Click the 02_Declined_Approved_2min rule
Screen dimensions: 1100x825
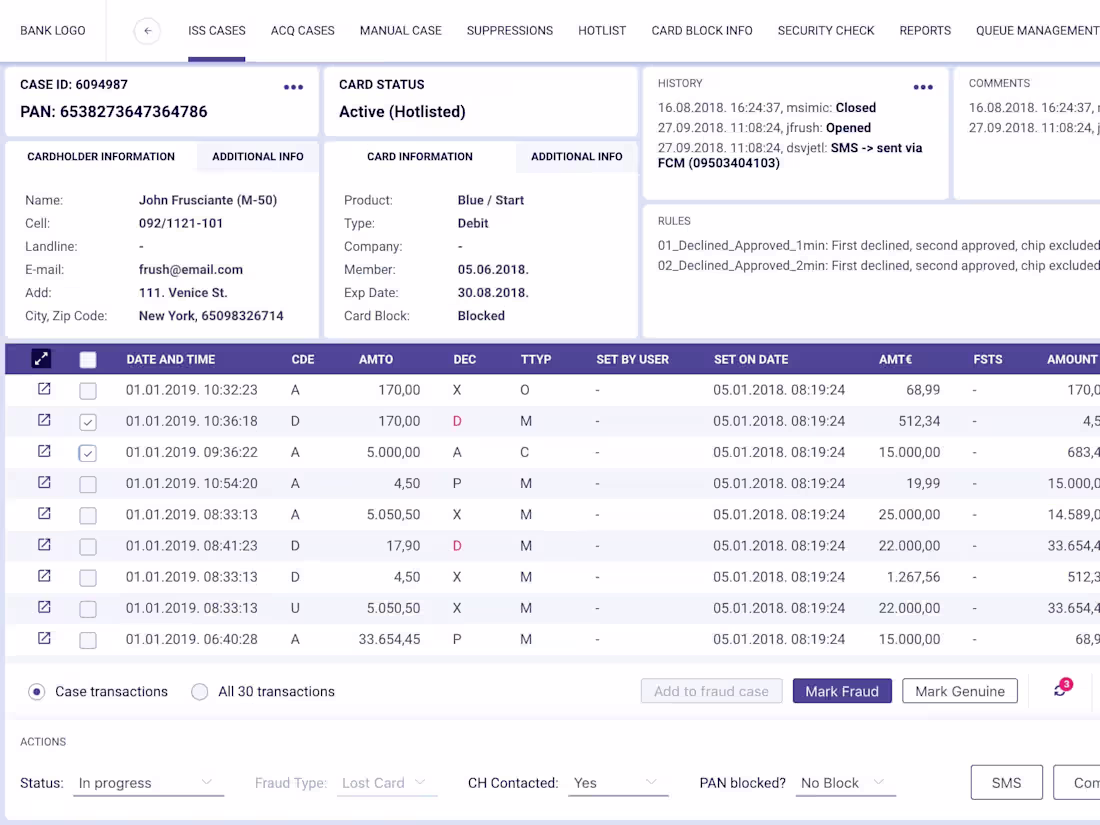click(878, 266)
